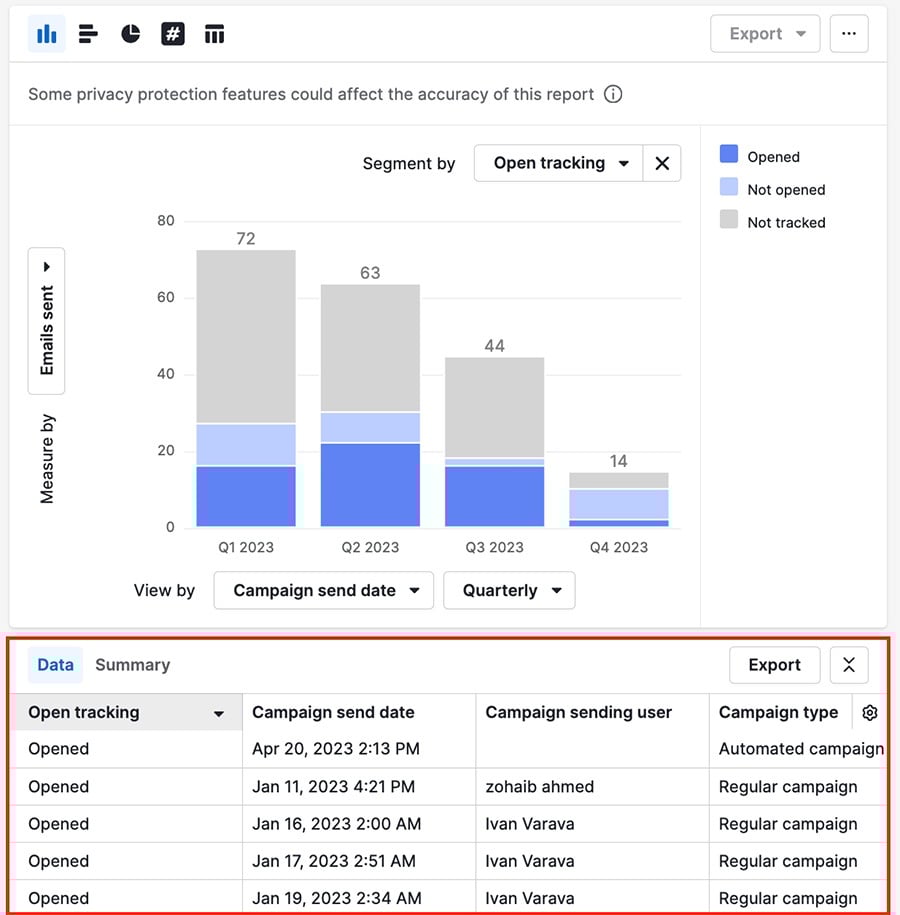Open the more options ellipsis menu
This screenshot has height=915, width=900.
(x=849, y=33)
